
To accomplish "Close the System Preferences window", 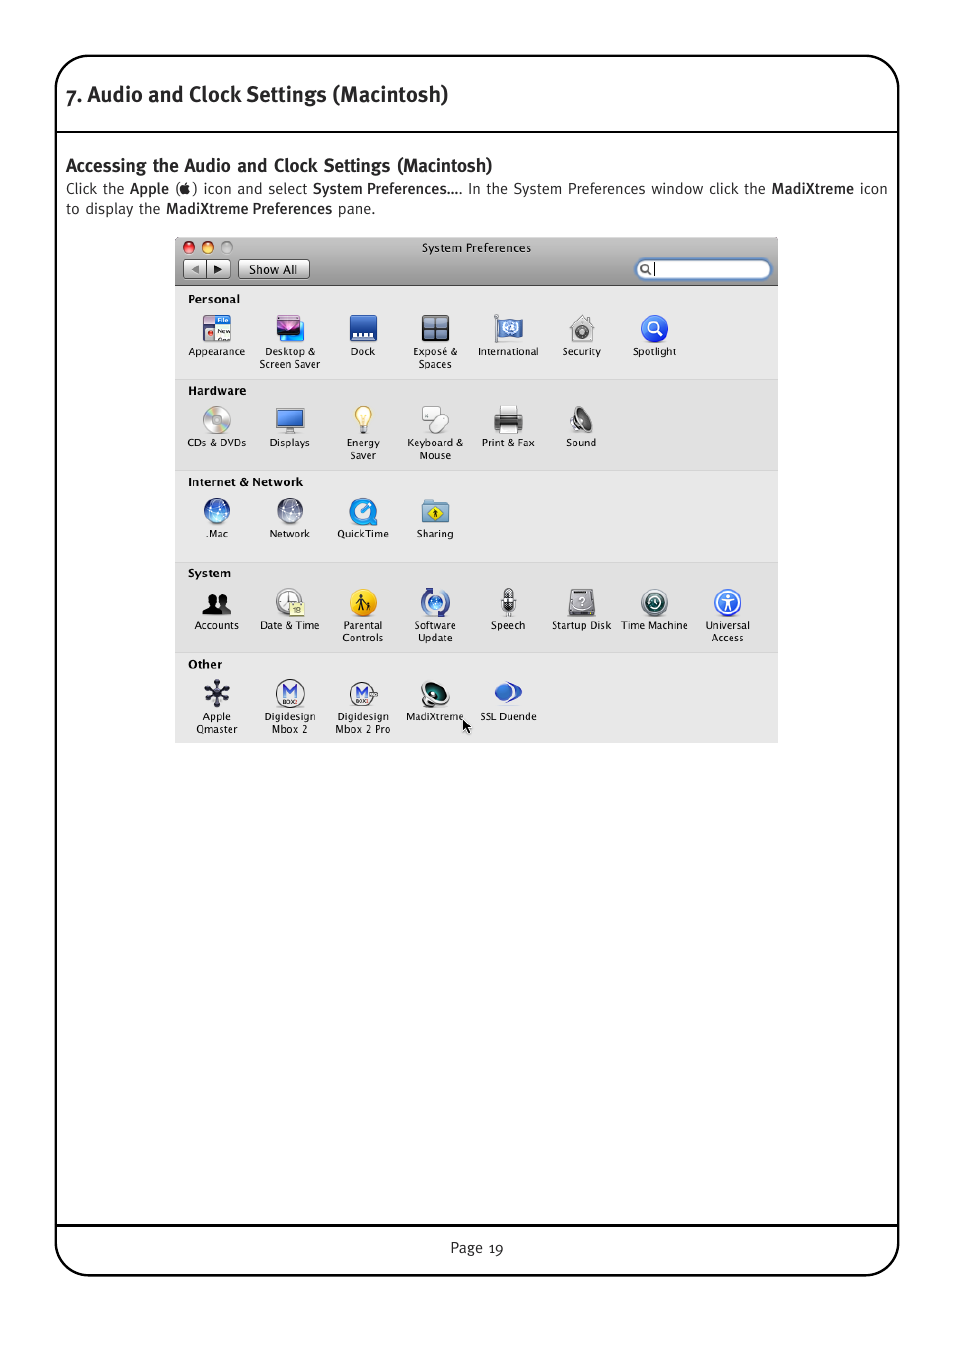I will (189, 247).
